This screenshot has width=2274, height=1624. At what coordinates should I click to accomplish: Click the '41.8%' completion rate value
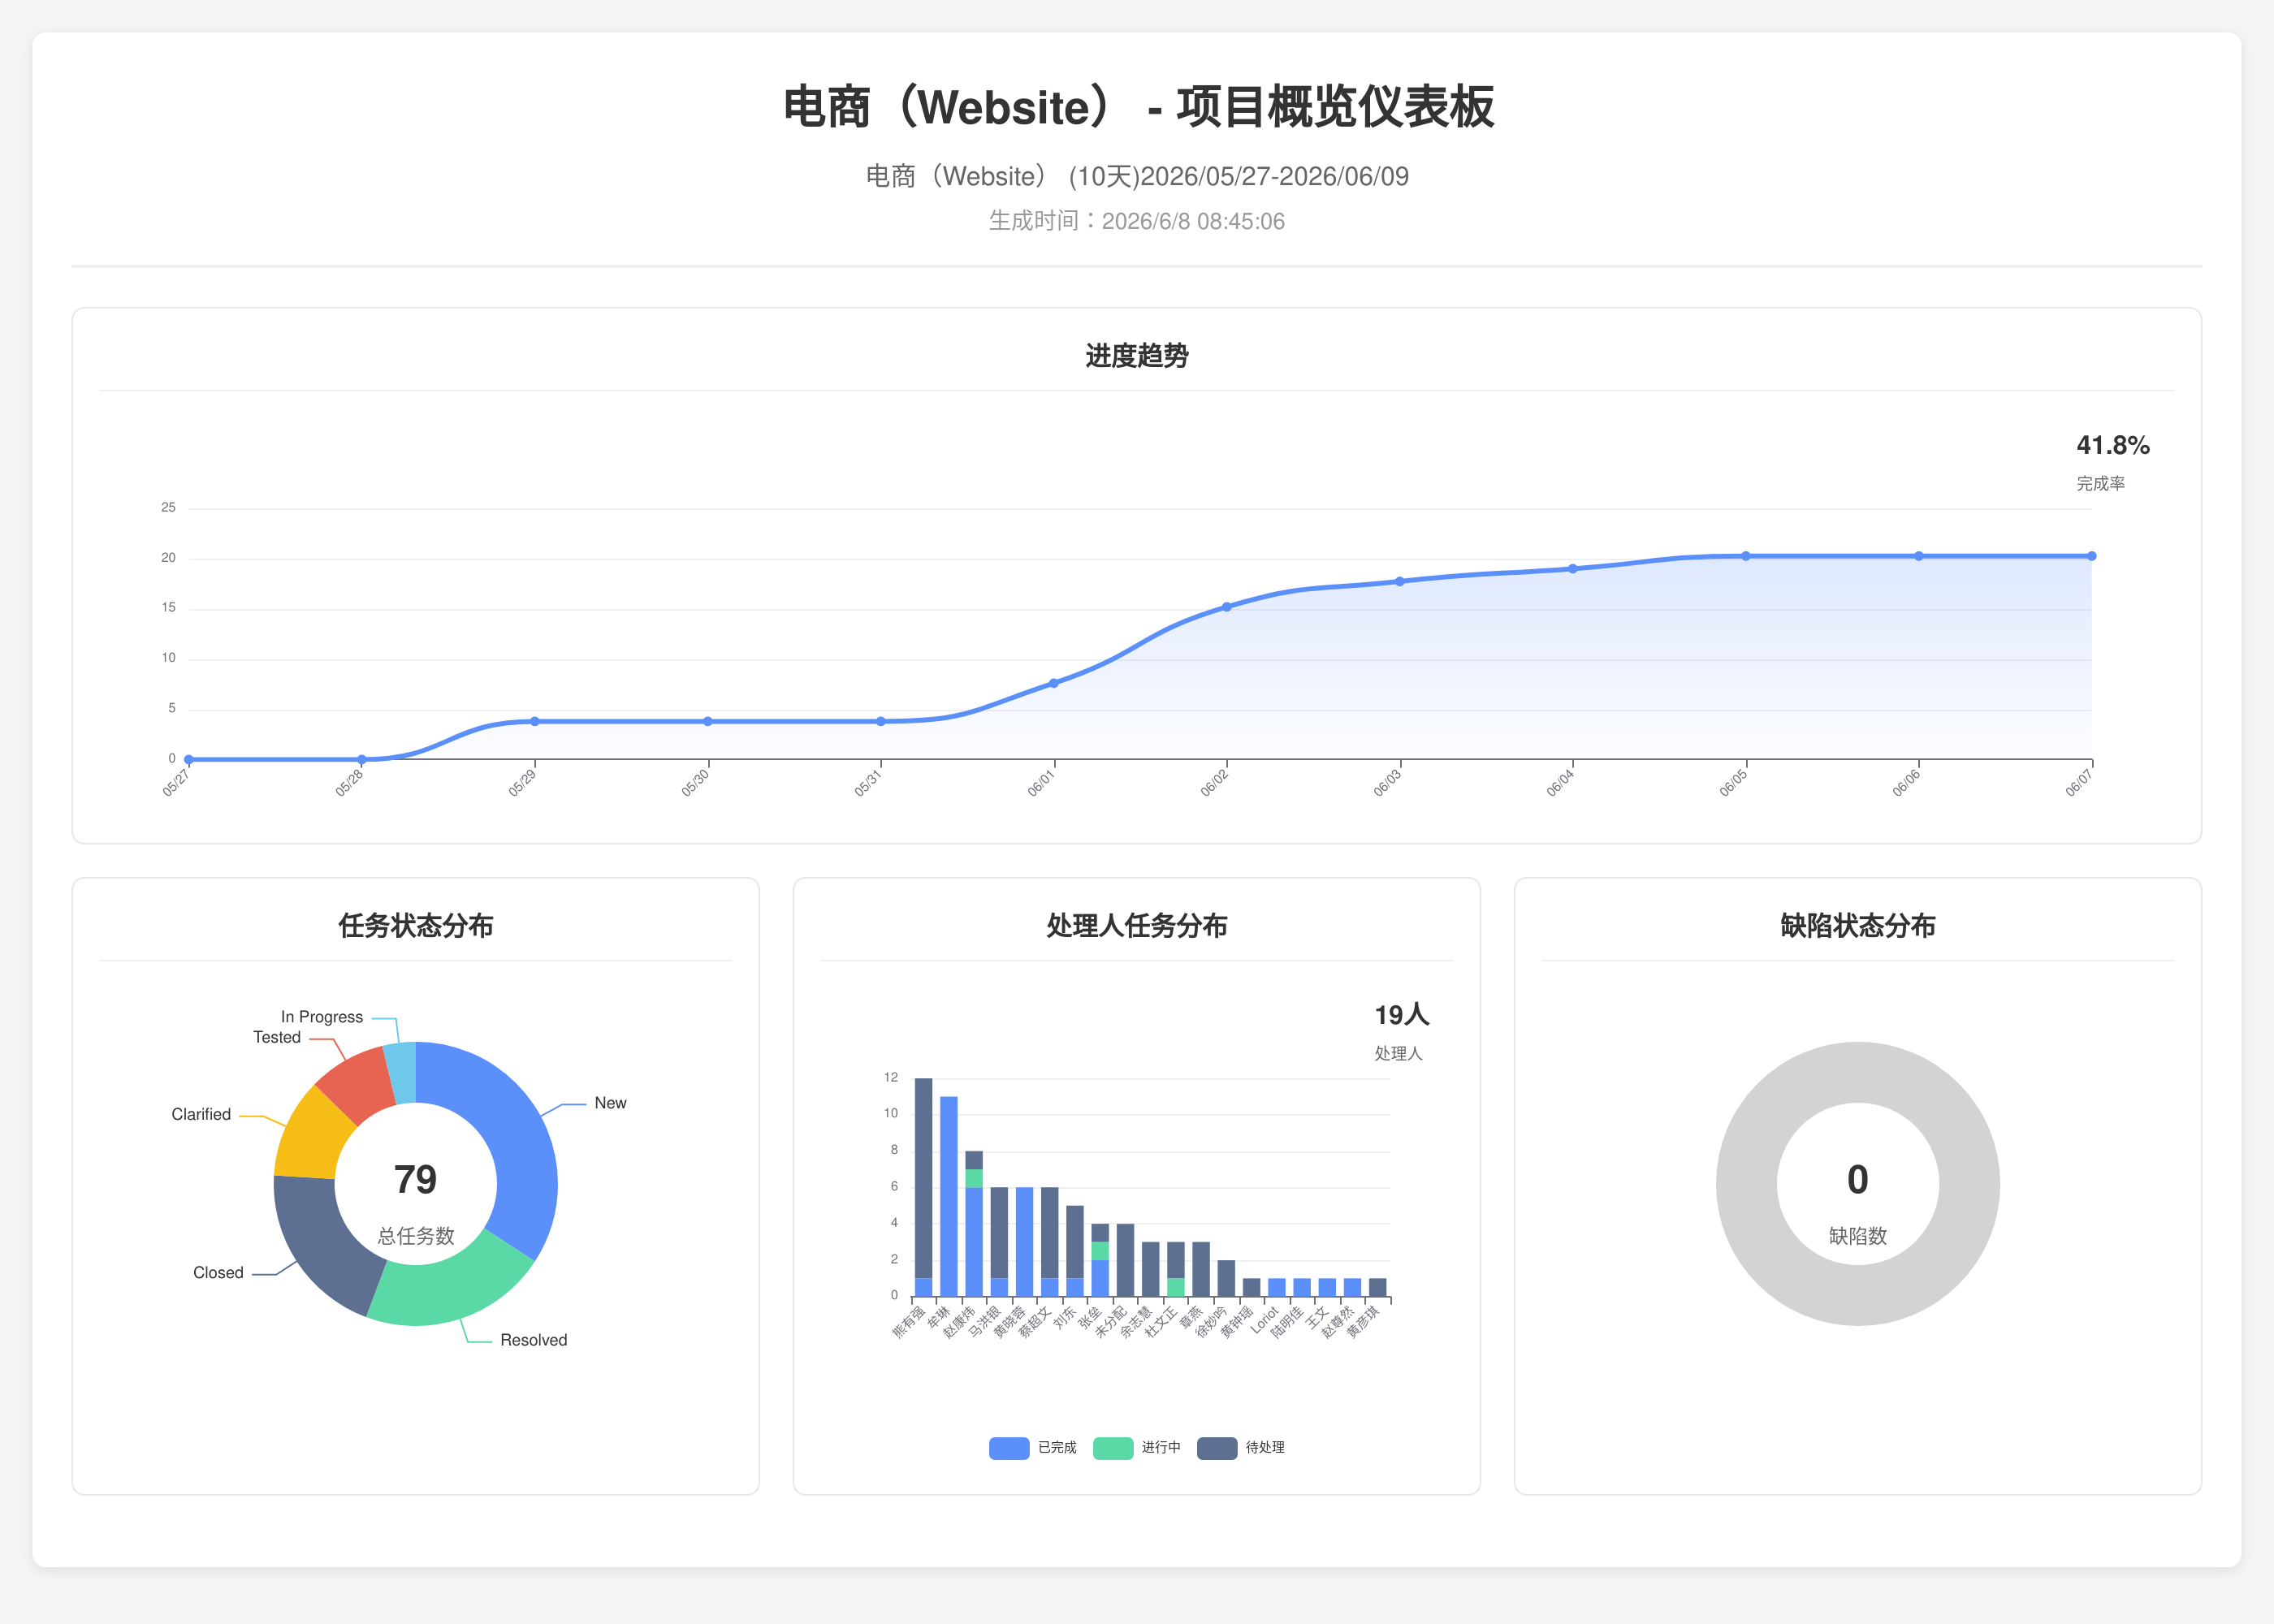[x=2113, y=445]
